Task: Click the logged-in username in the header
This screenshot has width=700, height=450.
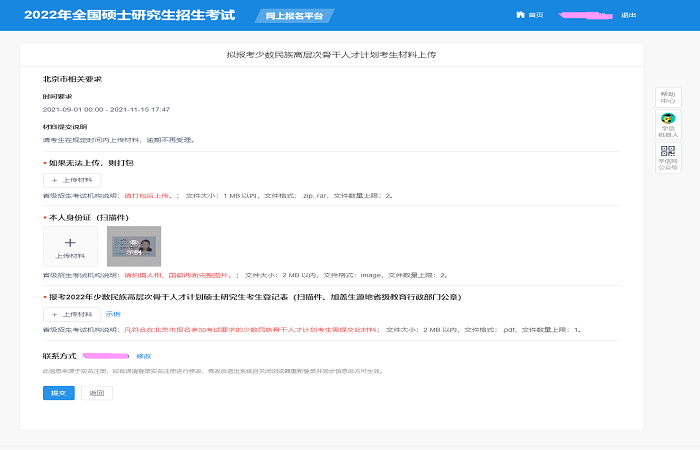Action: (x=584, y=16)
